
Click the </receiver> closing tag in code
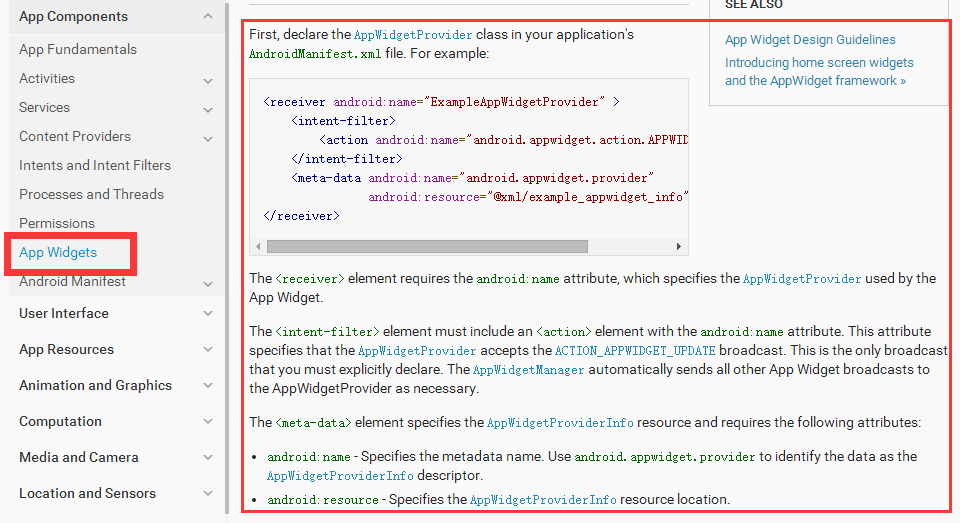pyautogui.click(x=301, y=216)
